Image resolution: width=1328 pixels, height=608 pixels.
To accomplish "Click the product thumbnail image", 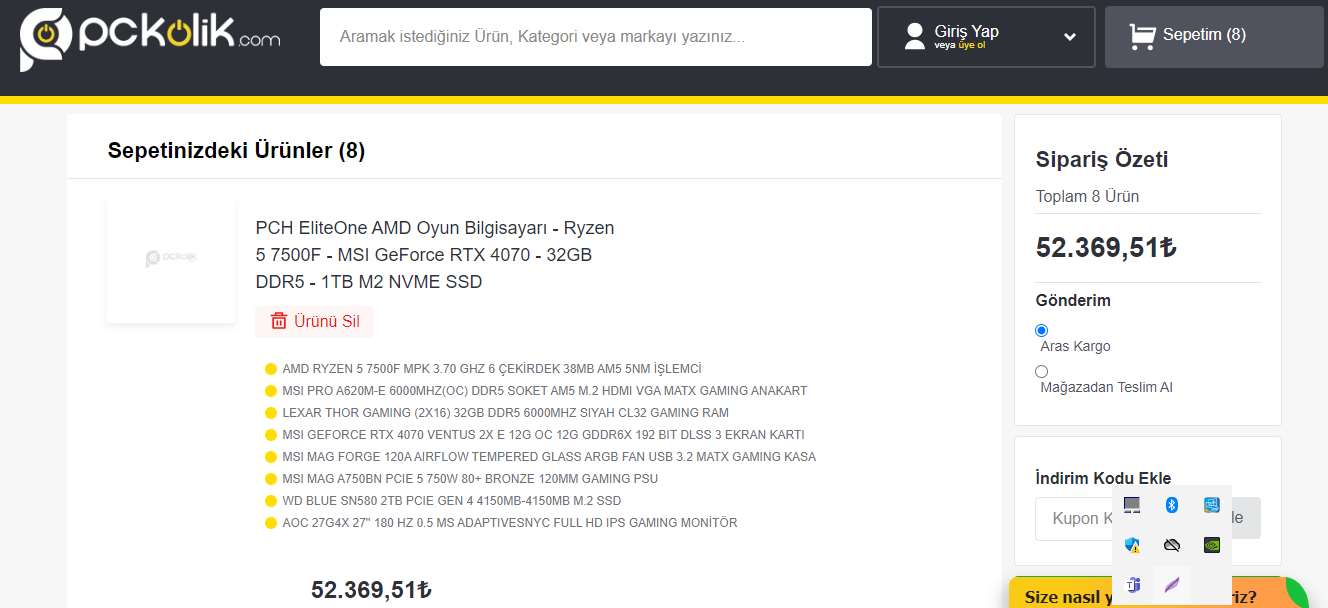I will pyautogui.click(x=171, y=259).
